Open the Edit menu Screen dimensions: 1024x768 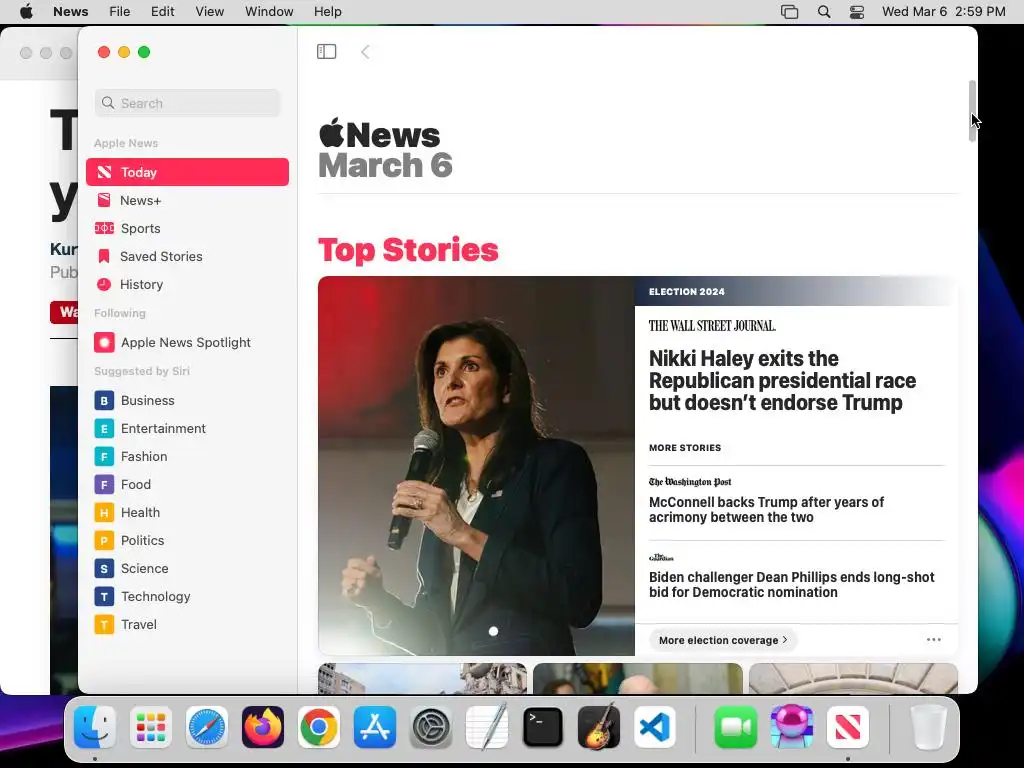pyautogui.click(x=163, y=12)
